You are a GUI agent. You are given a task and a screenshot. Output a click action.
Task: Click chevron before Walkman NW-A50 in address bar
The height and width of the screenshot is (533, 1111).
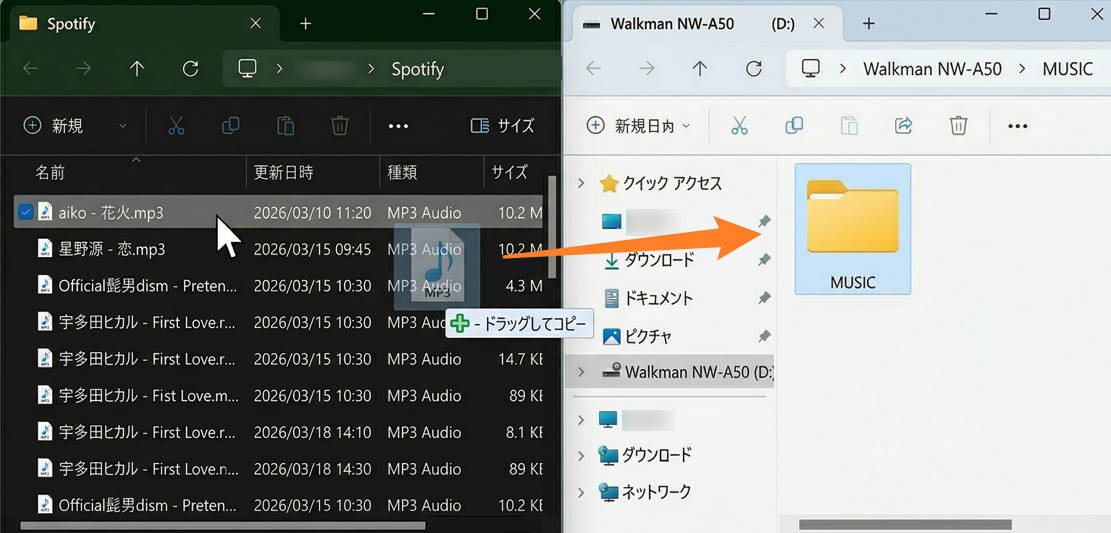[x=842, y=69]
